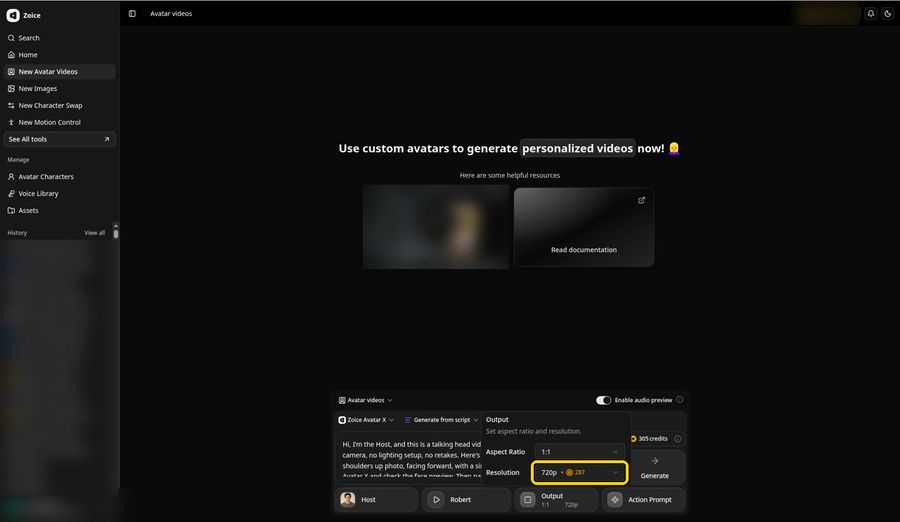Click the info icon beside audio preview
Screen dimensions: 900x522
[680, 400]
